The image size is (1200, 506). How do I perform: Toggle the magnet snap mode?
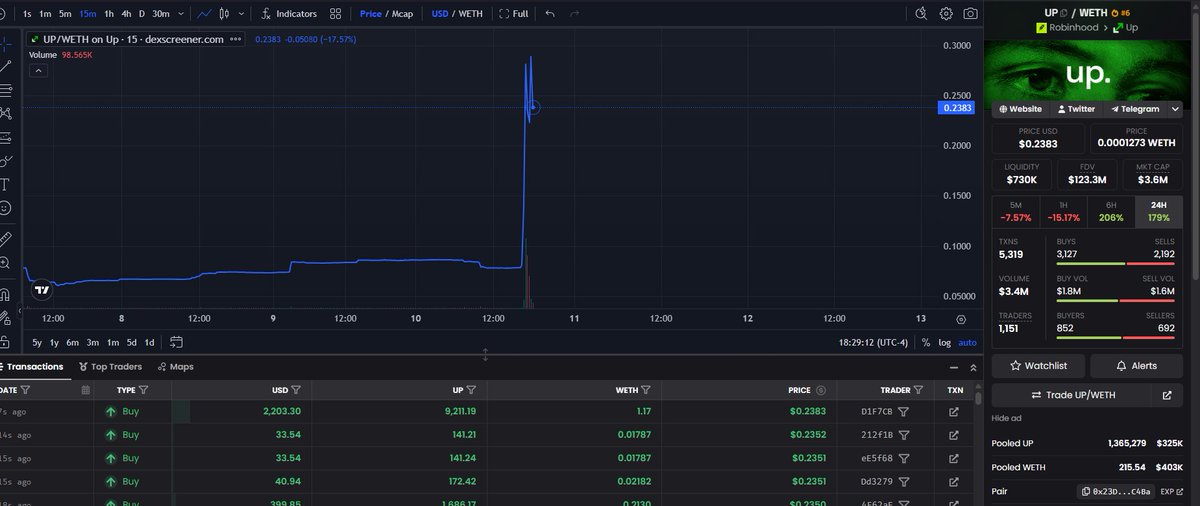point(5,294)
